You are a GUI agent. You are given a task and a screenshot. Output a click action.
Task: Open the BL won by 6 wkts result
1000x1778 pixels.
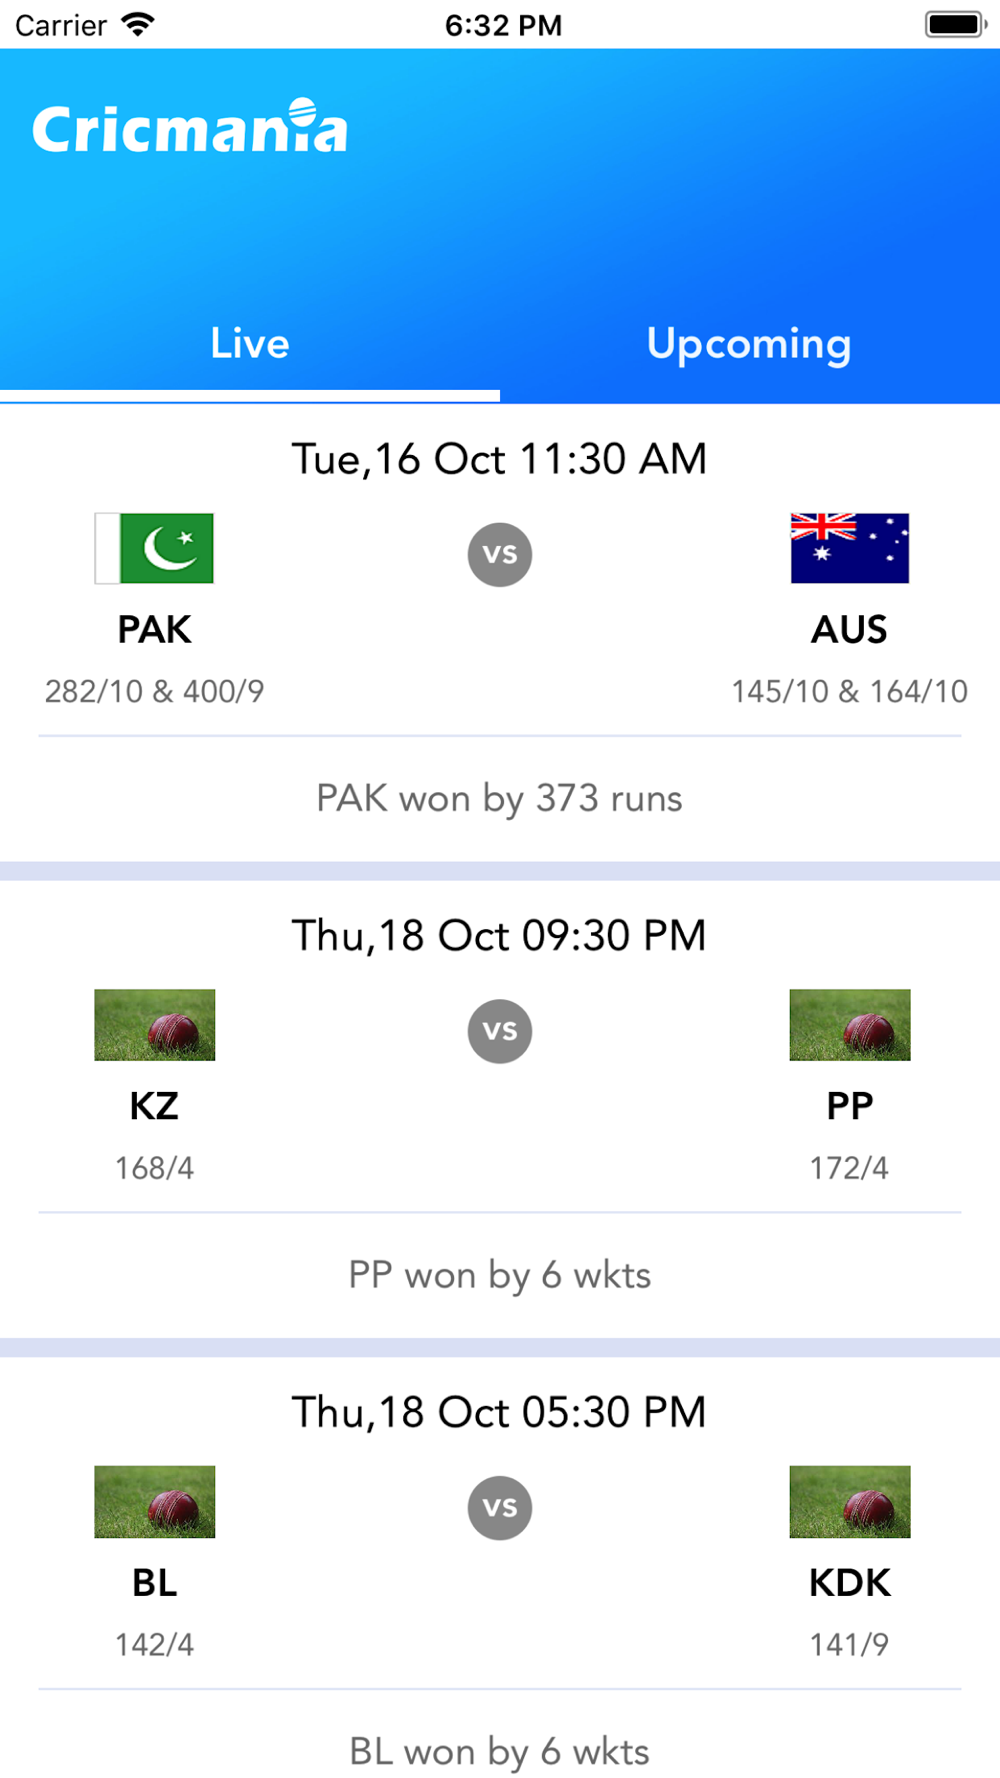point(500,1752)
